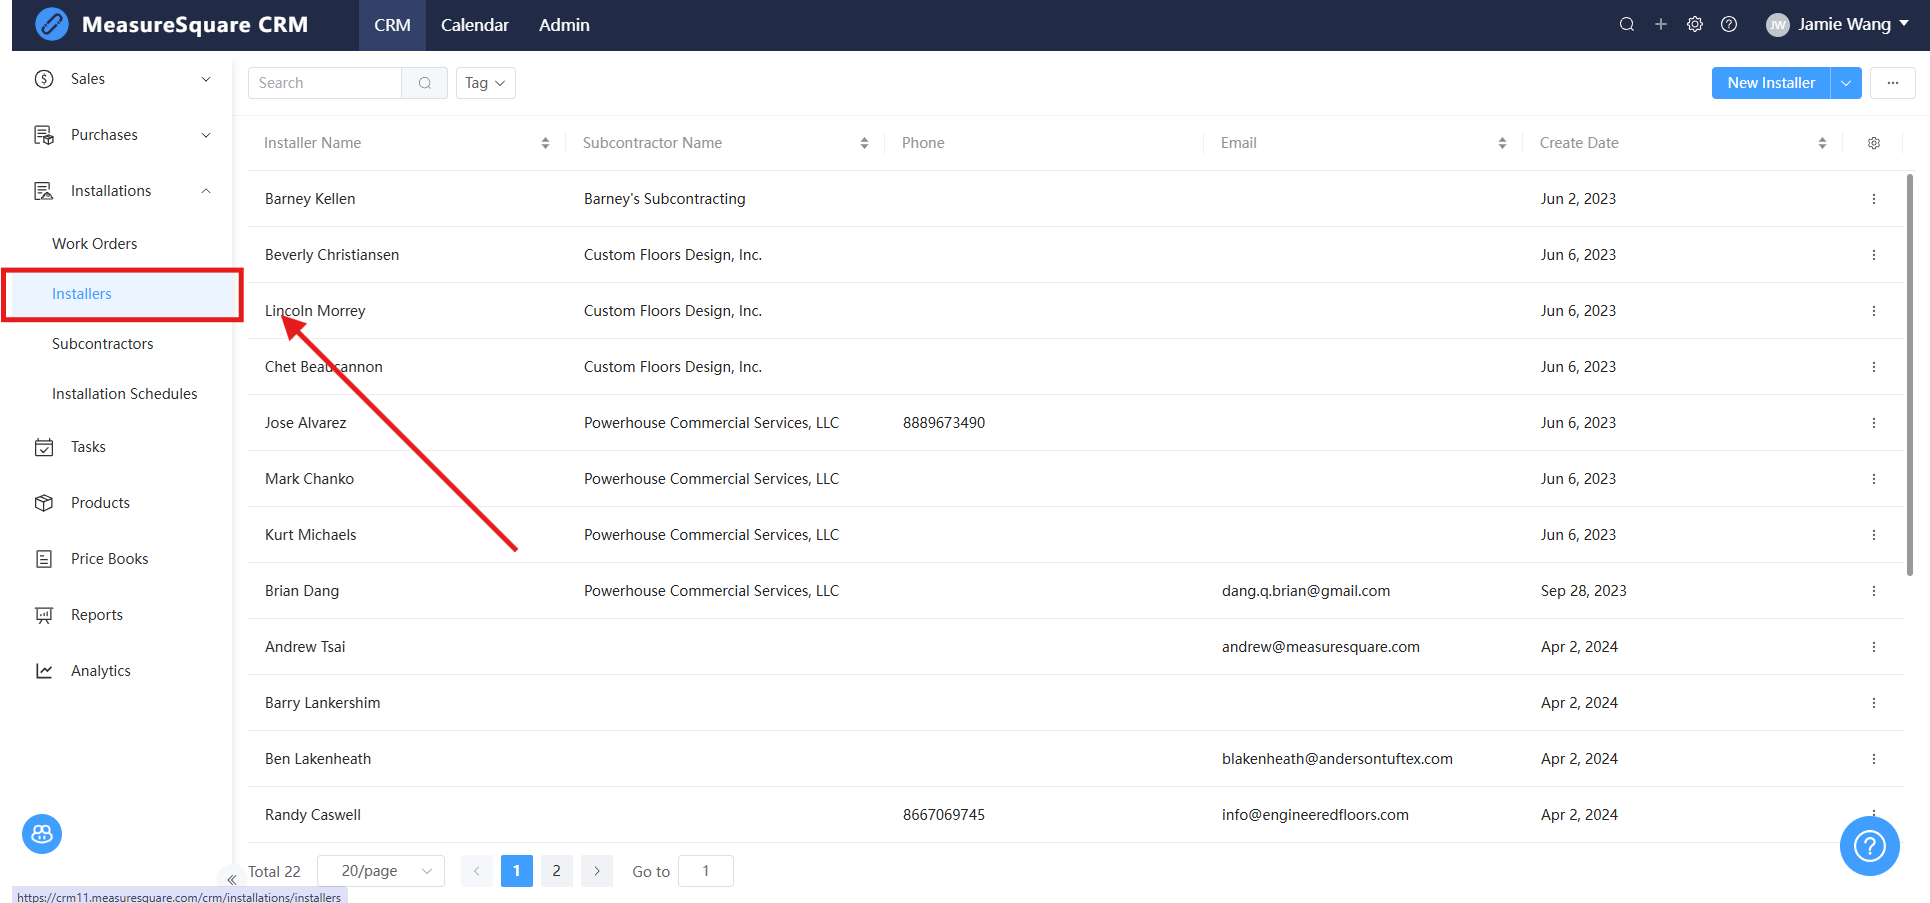Click current page 1 button

coord(517,871)
